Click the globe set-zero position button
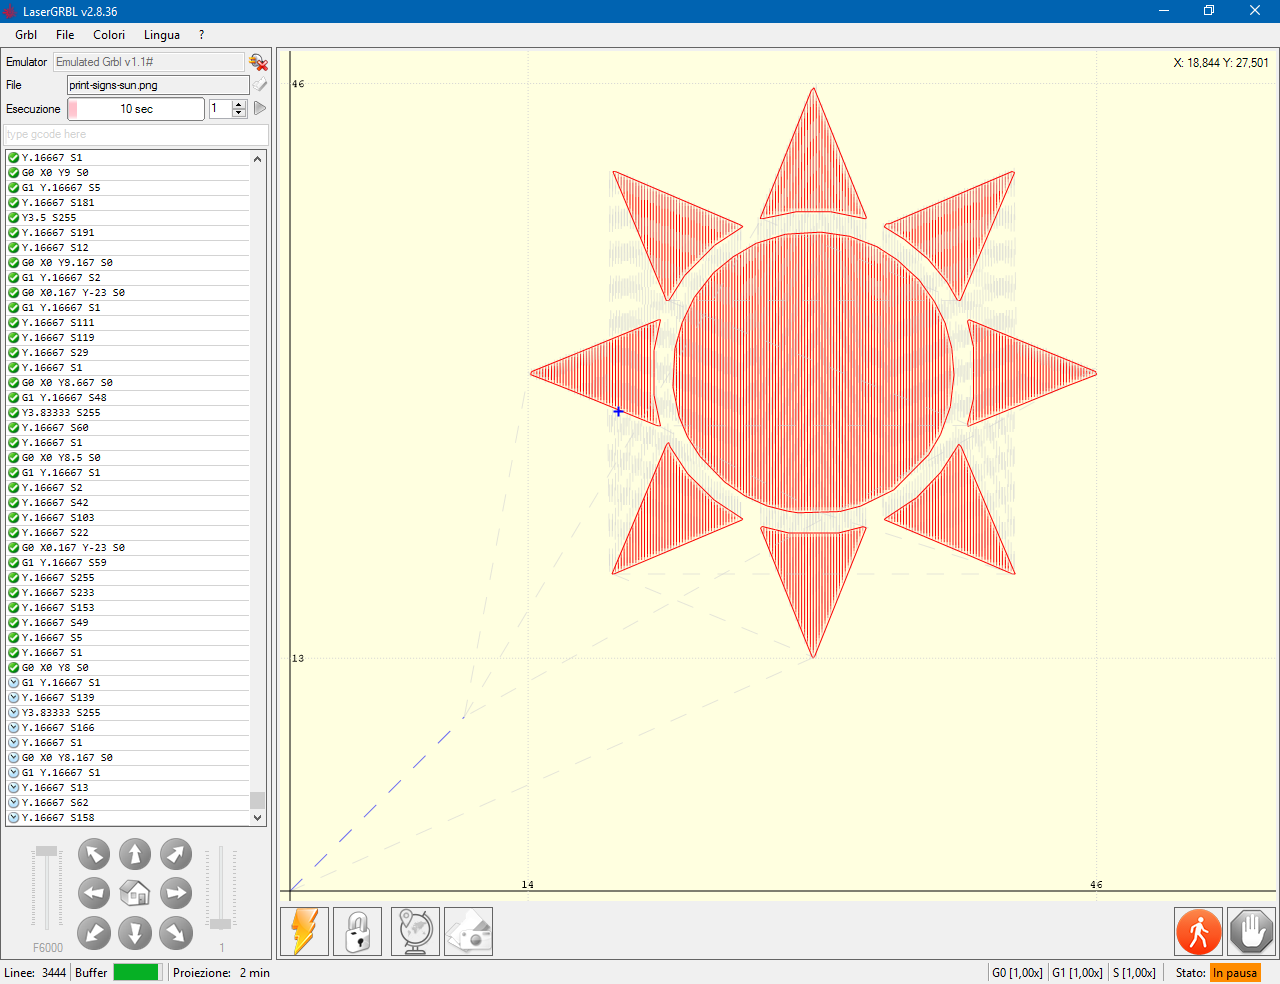 [x=415, y=931]
